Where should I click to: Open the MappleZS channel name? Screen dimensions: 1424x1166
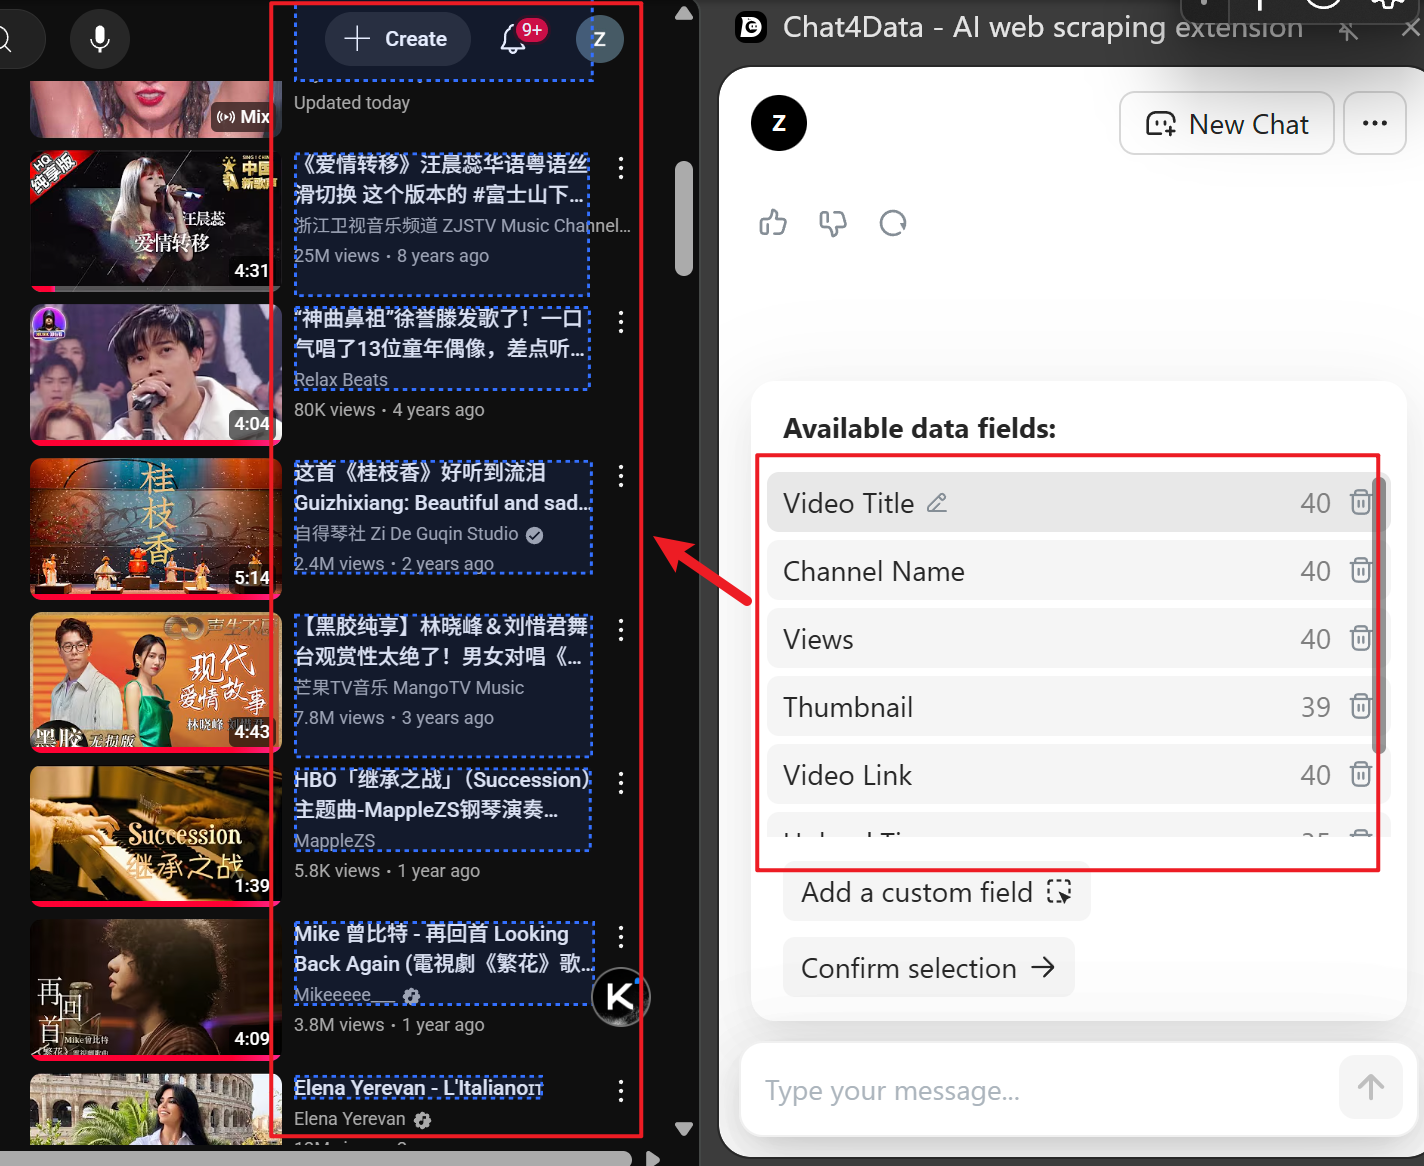pos(334,841)
